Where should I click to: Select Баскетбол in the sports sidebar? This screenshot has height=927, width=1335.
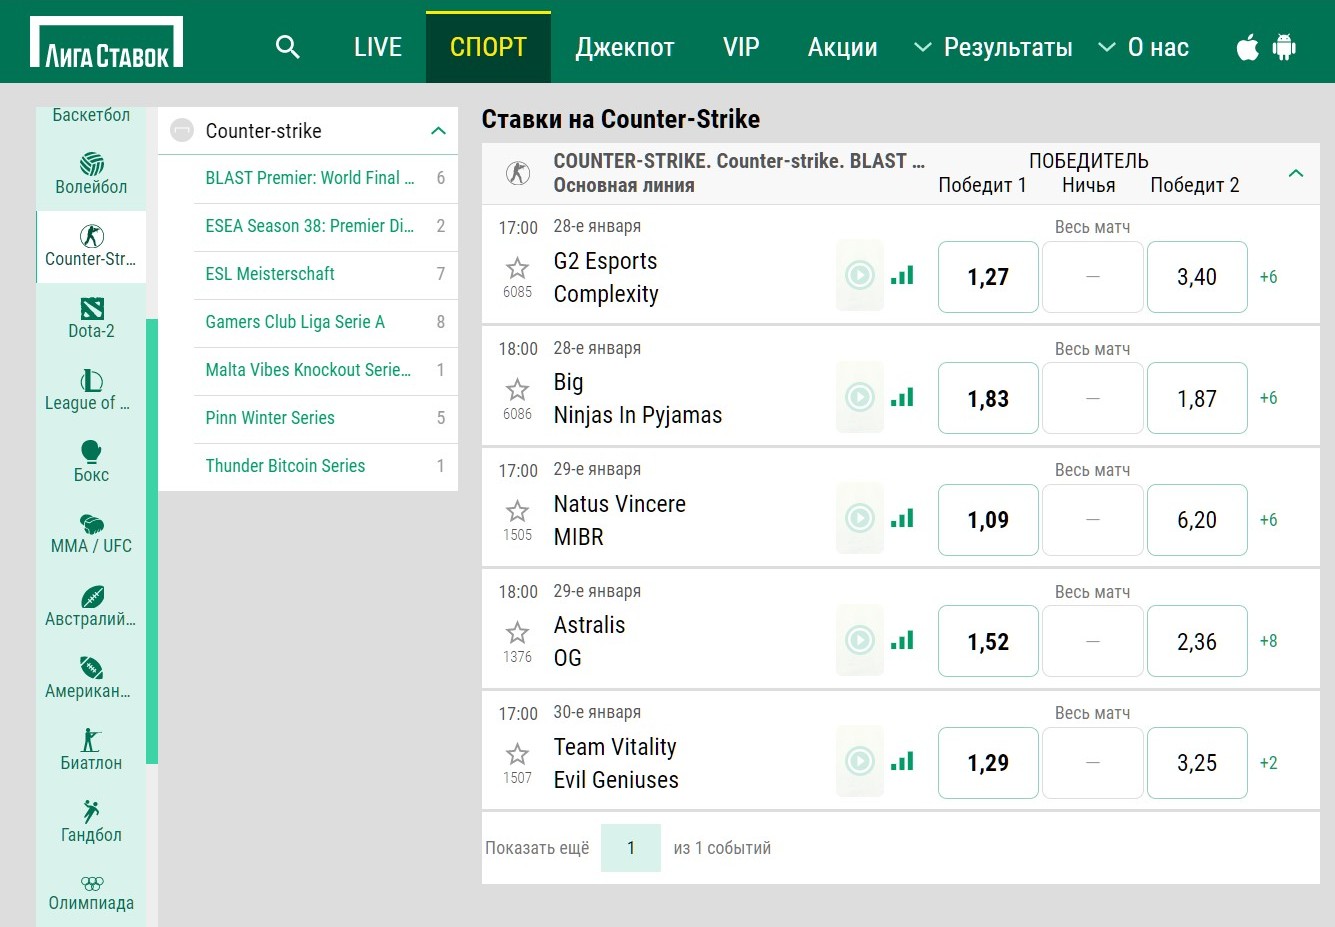pos(91,115)
